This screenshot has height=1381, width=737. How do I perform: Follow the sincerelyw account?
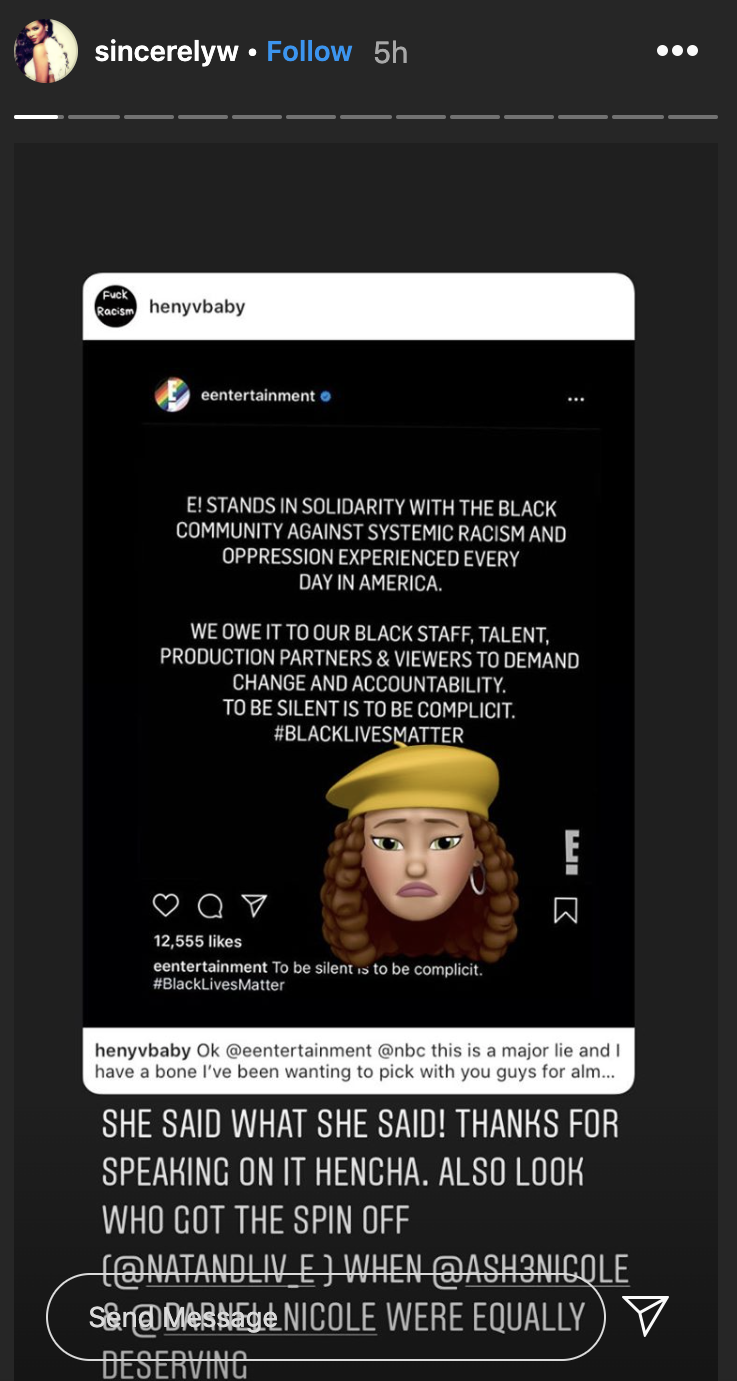[x=309, y=51]
